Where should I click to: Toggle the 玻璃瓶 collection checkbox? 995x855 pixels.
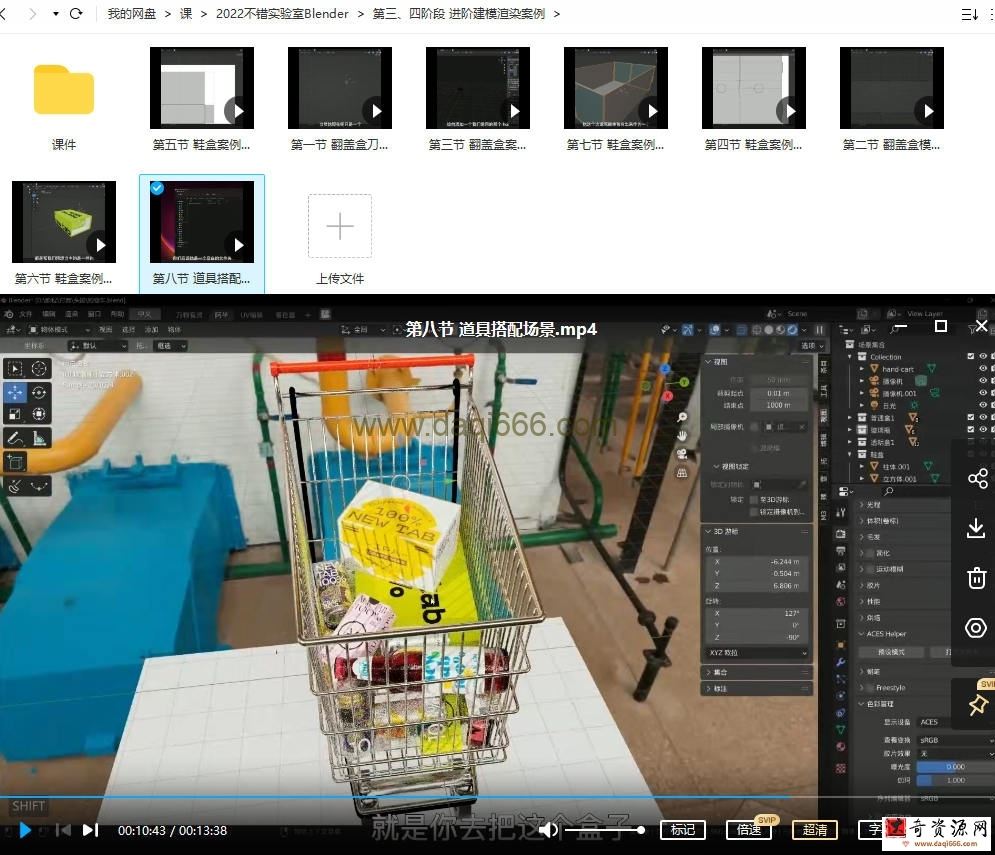point(970,429)
